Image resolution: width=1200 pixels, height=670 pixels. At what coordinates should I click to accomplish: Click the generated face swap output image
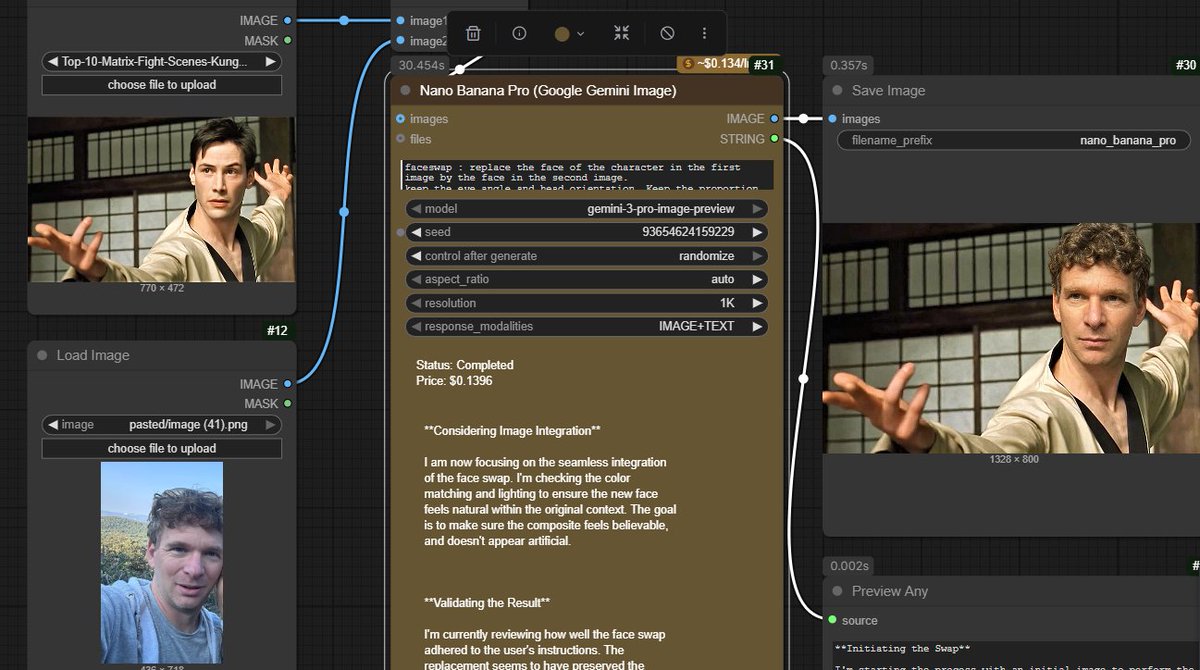point(1011,337)
